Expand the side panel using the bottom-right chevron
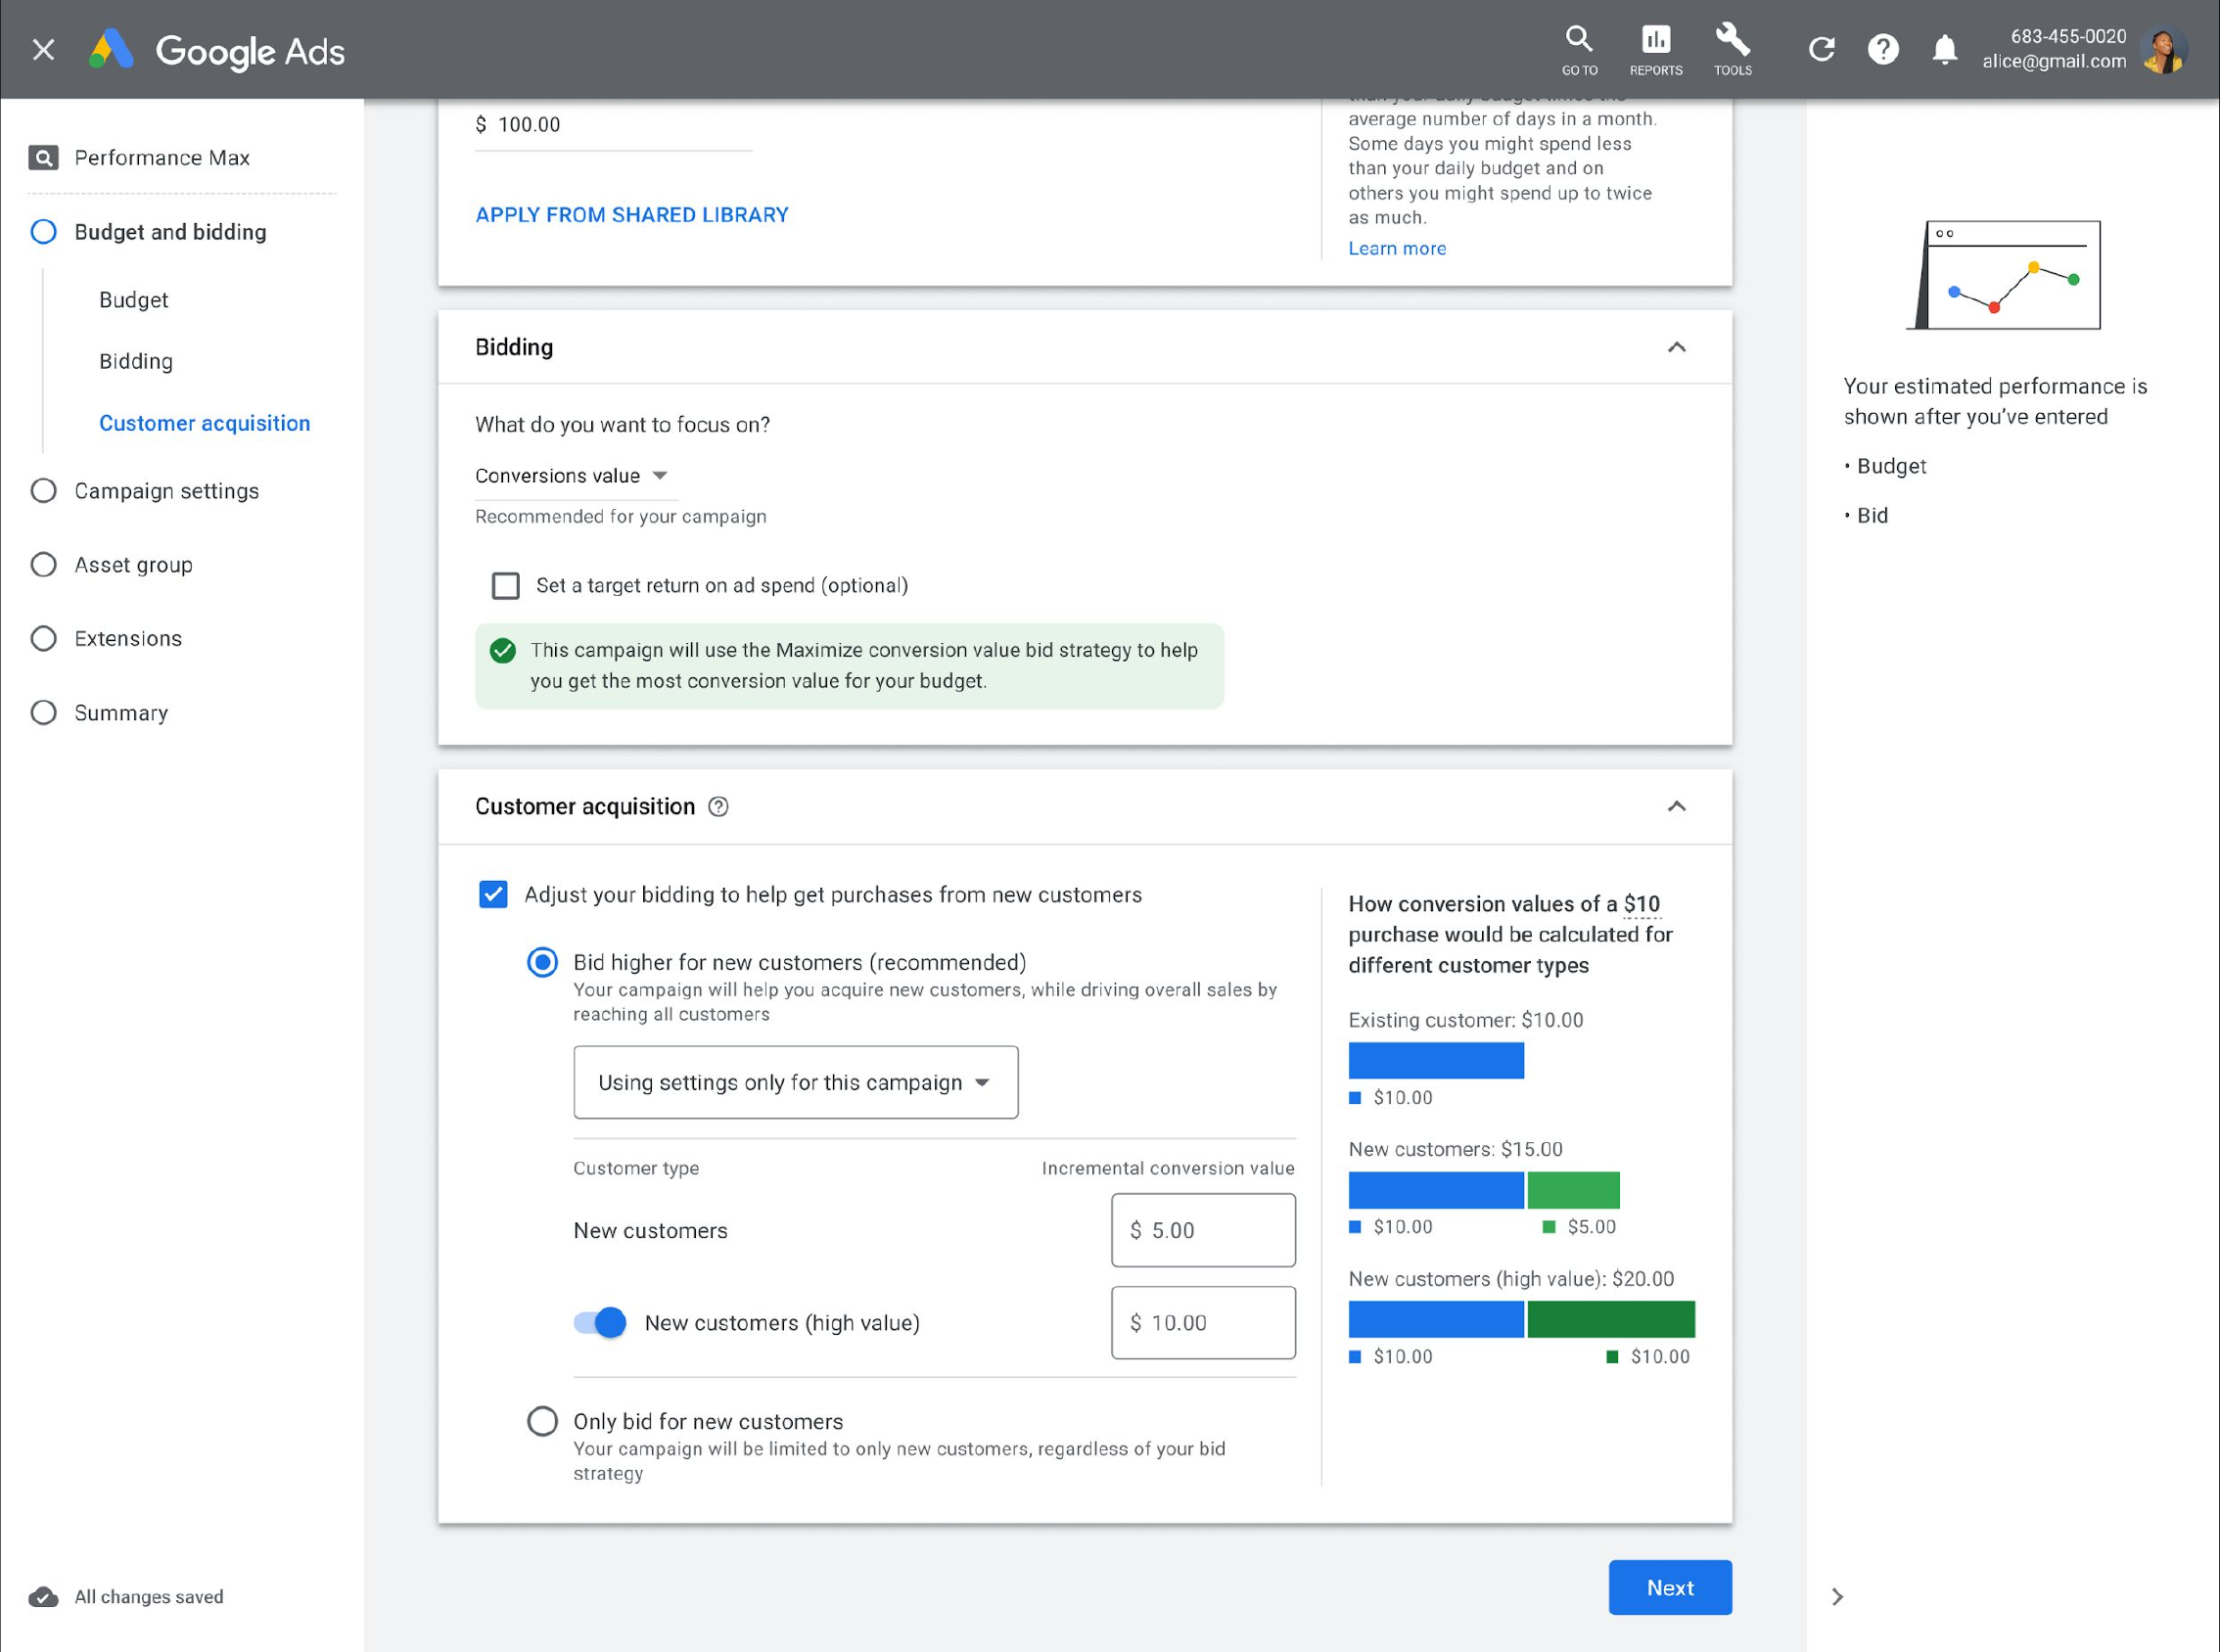This screenshot has height=1652, width=2220. tap(1837, 1597)
